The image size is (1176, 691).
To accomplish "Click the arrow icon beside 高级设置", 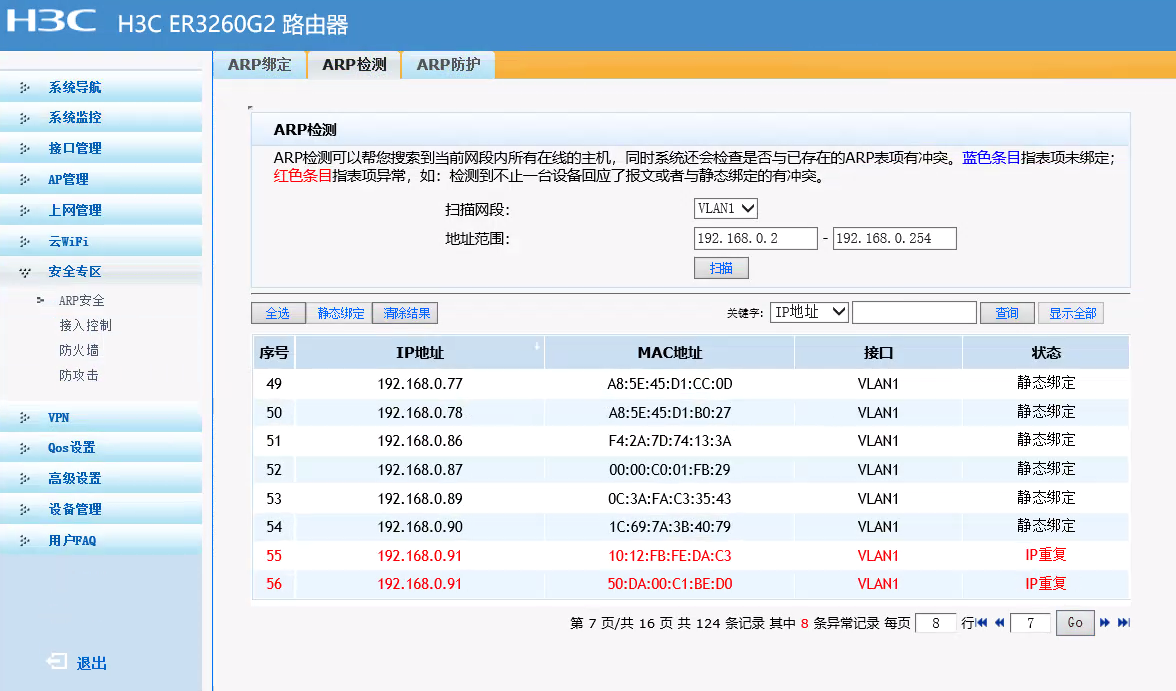I will [x=25, y=479].
